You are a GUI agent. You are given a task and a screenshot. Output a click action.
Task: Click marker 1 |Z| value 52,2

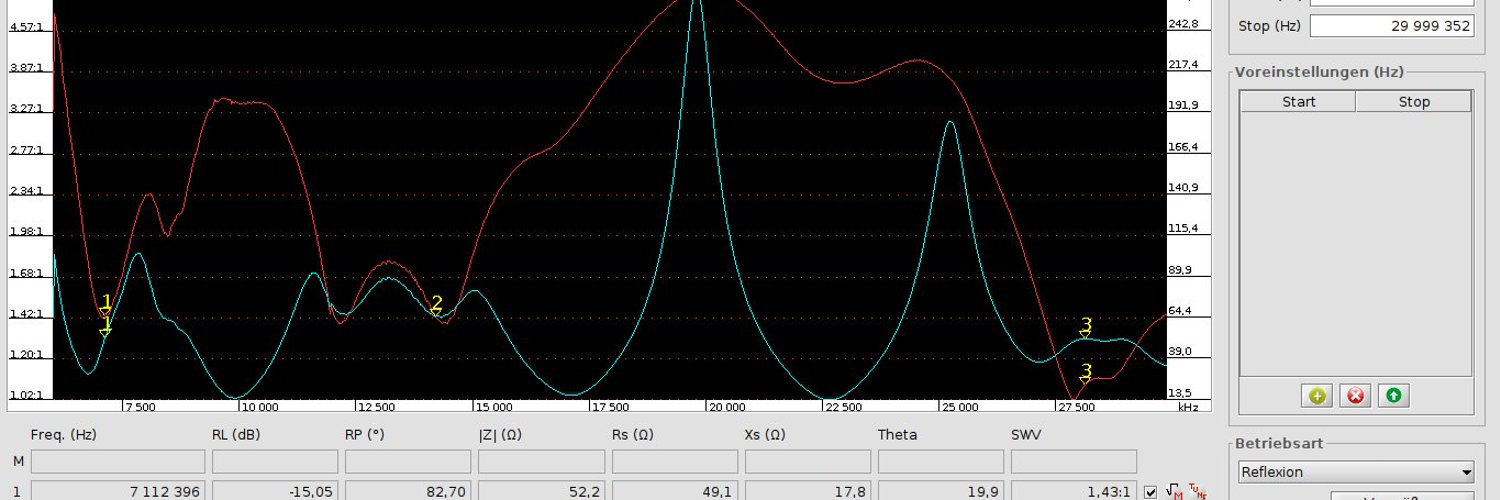(541, 491)
